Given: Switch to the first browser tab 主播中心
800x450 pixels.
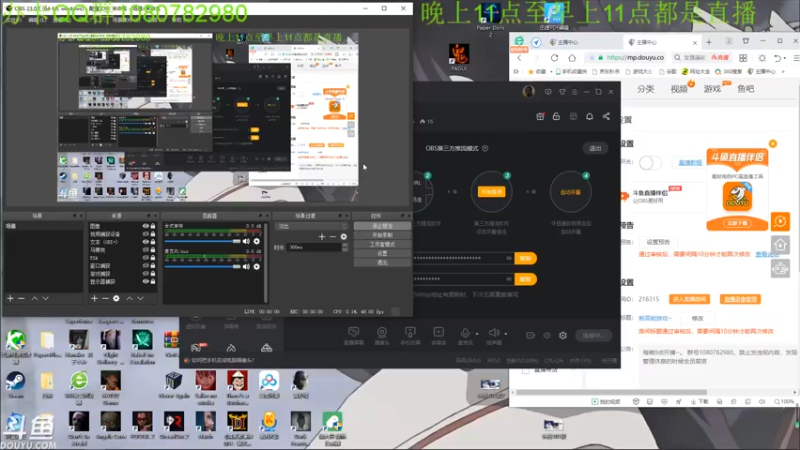Looking at the screenshot, I should (583, 42).
